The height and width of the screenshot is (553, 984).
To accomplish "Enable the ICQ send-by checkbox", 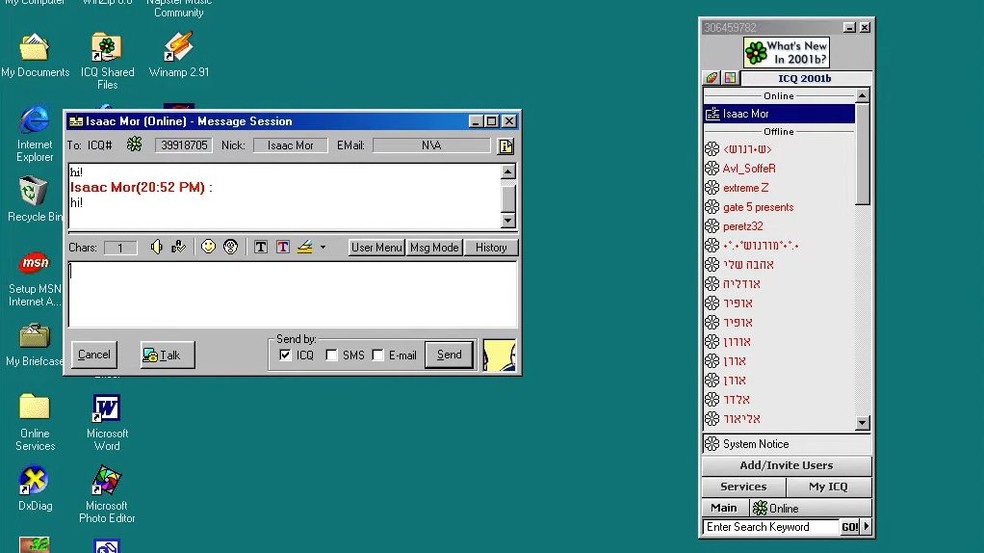I will 285,355.
